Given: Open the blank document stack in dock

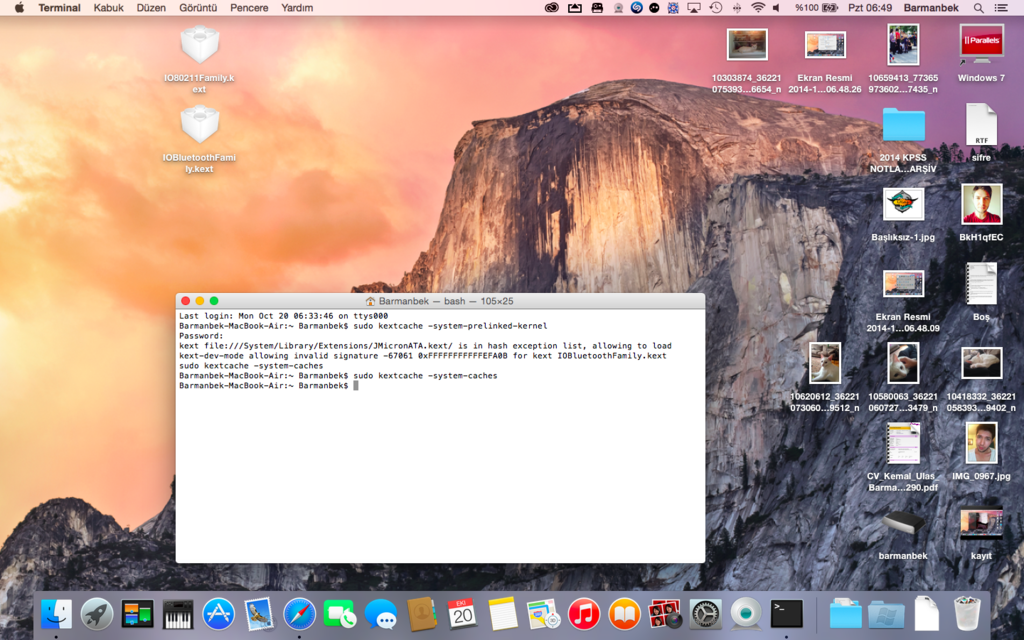Looking at the screenshot, I should click(927, 615).
